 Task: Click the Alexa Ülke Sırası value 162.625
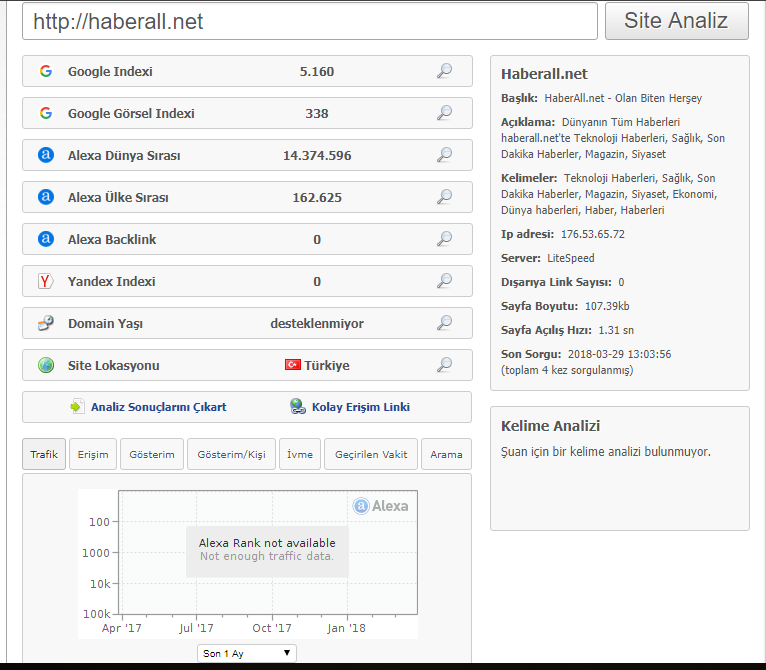(317, 197)
